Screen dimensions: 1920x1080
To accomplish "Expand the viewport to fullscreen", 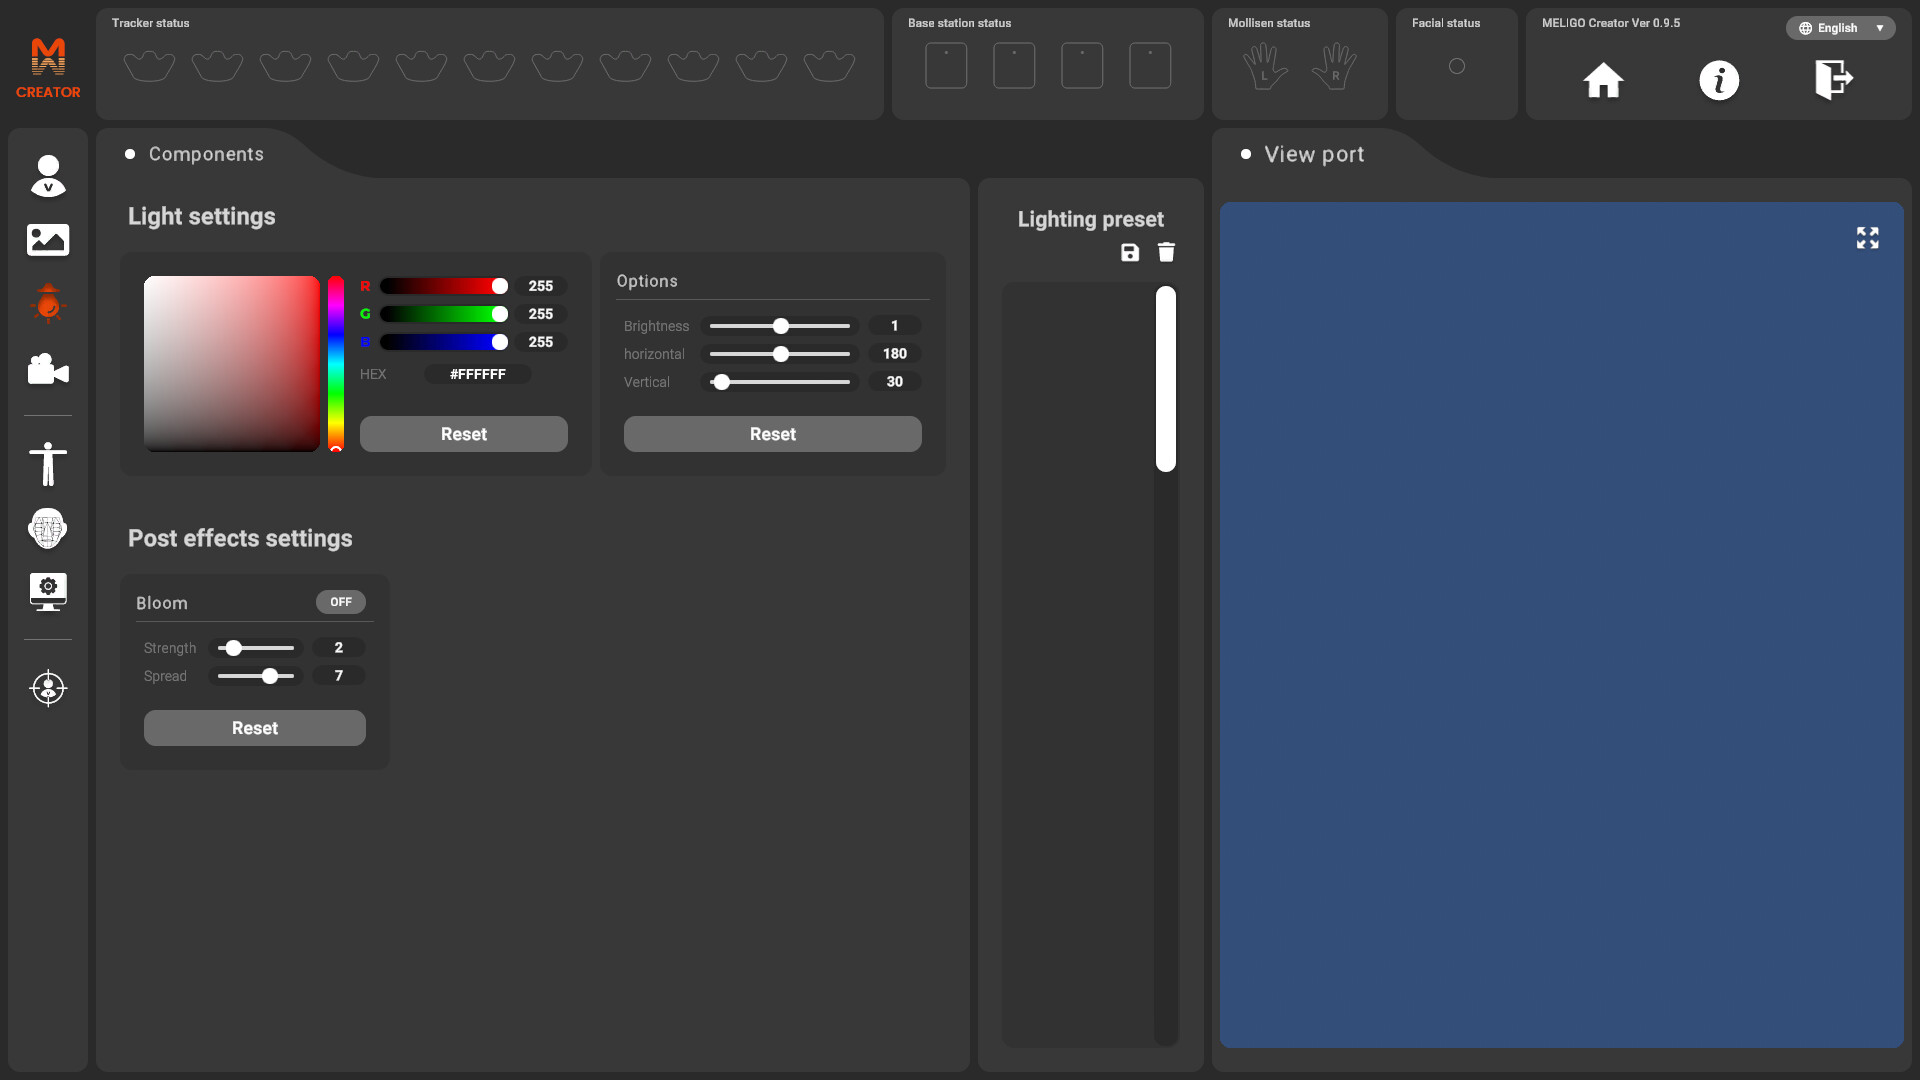I will [x=1867, y=238].
